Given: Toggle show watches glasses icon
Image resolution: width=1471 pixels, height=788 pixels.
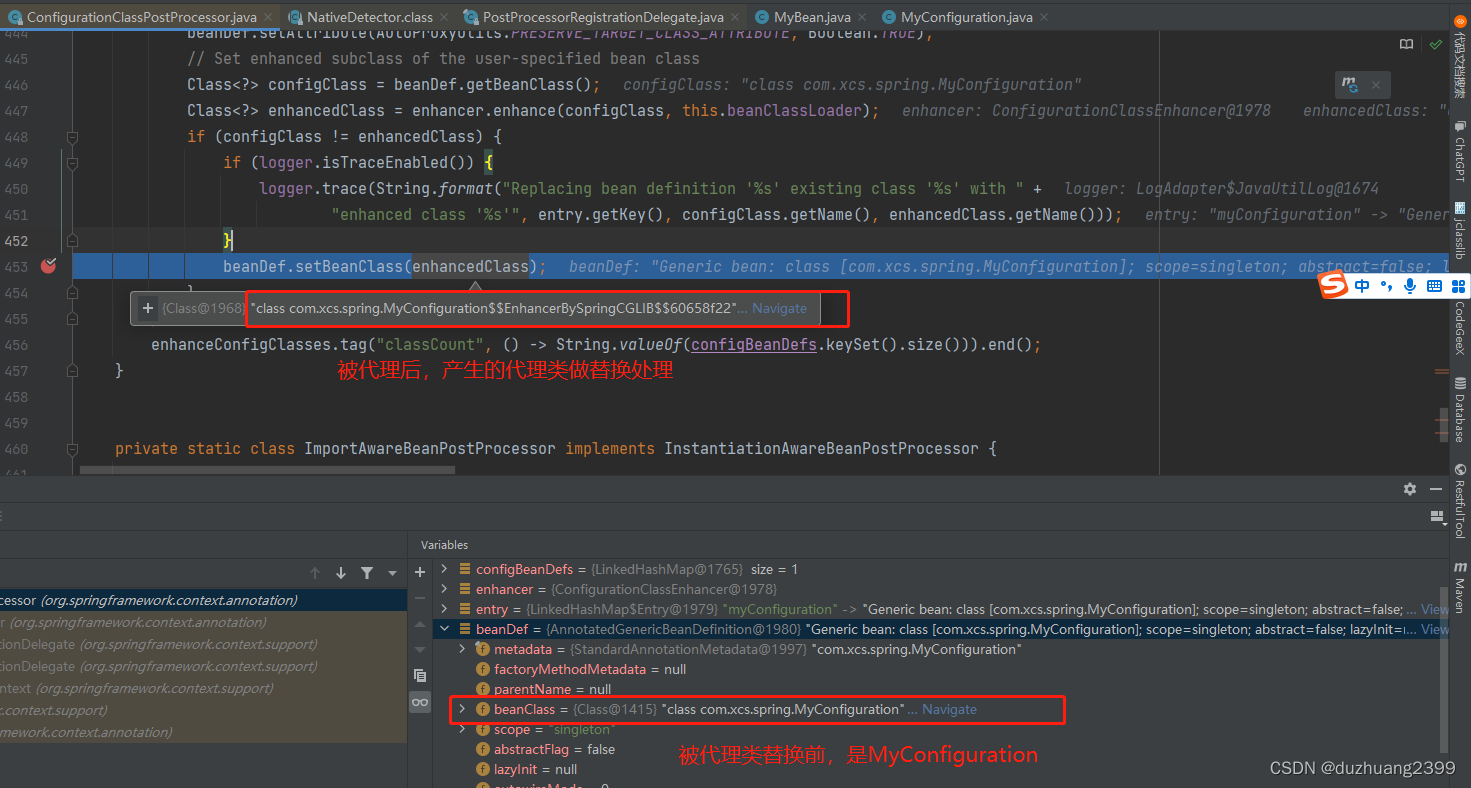Looking at the screenshot, I should (420, 703).
